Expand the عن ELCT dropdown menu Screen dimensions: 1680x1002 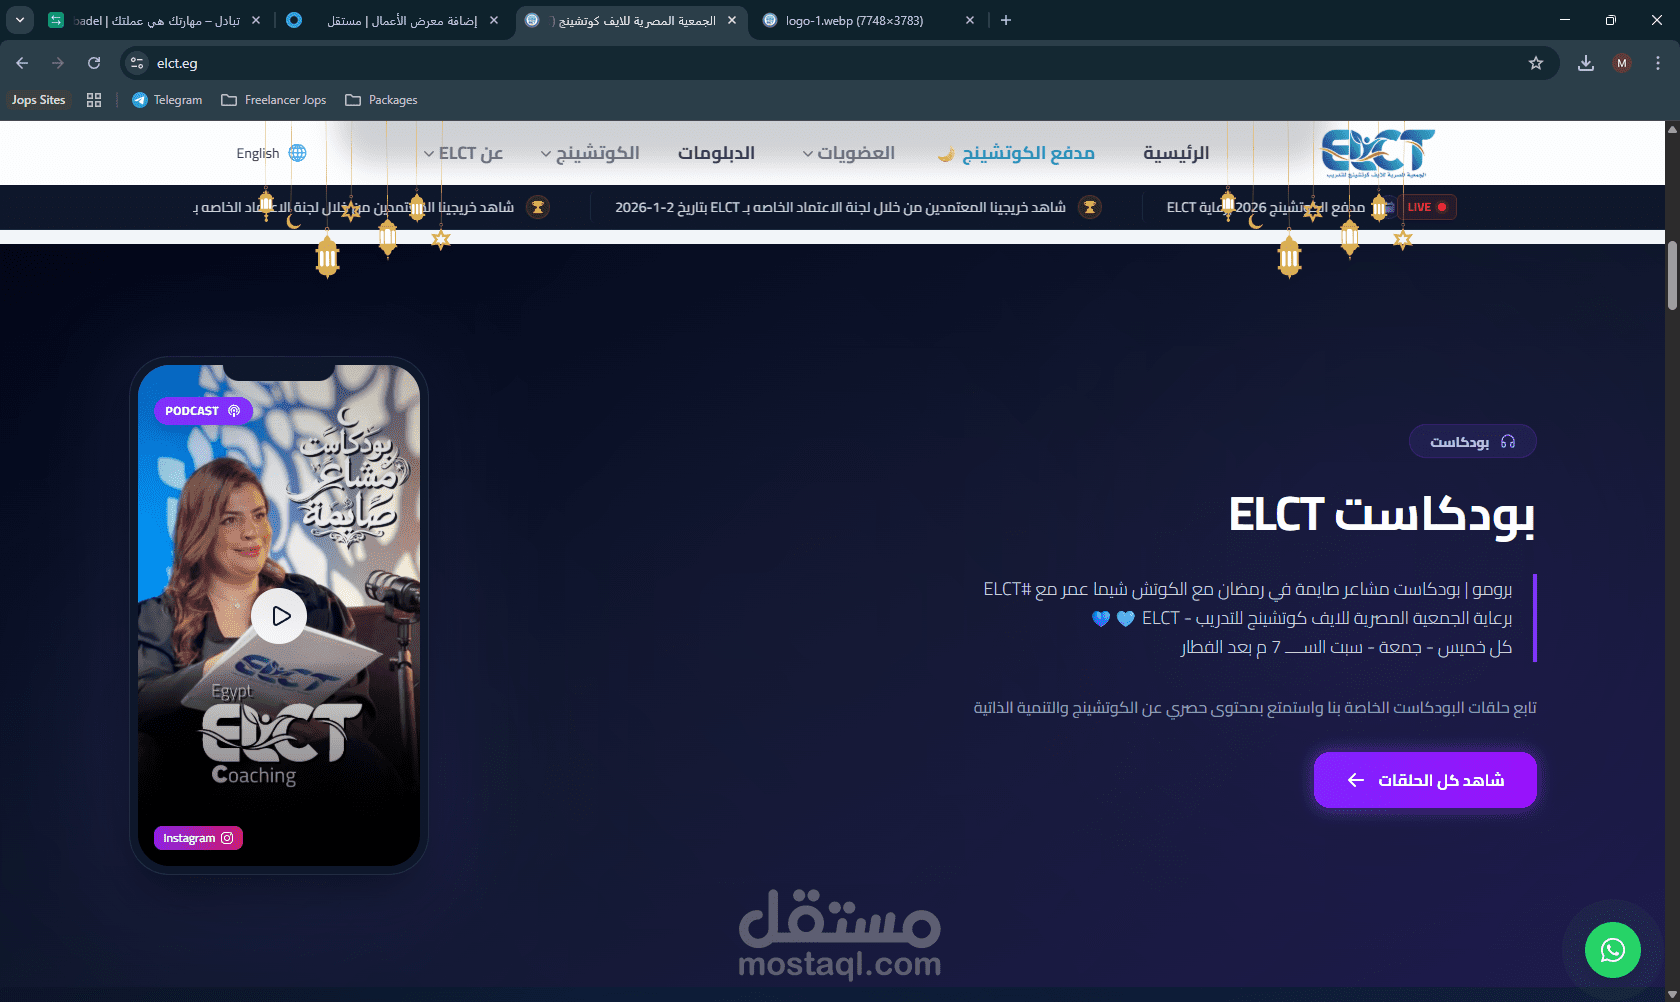(x=463, y=153)
